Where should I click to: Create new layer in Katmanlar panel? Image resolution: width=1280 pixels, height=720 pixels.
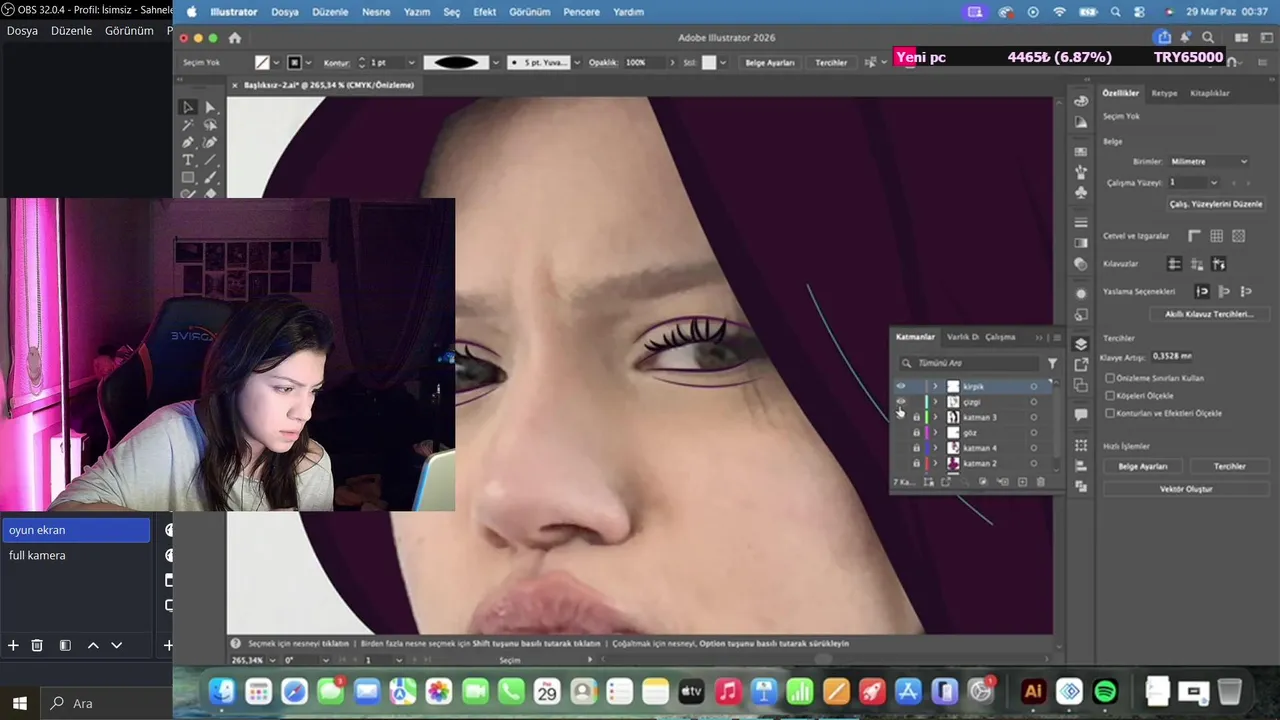1022,482
